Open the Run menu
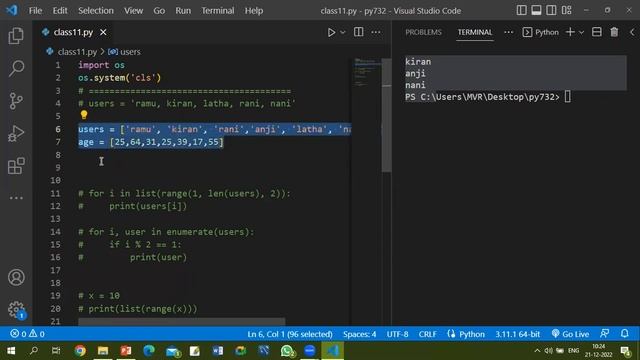Image resolution: width=640 pixels, height=360 pixels. click(183, 11)
